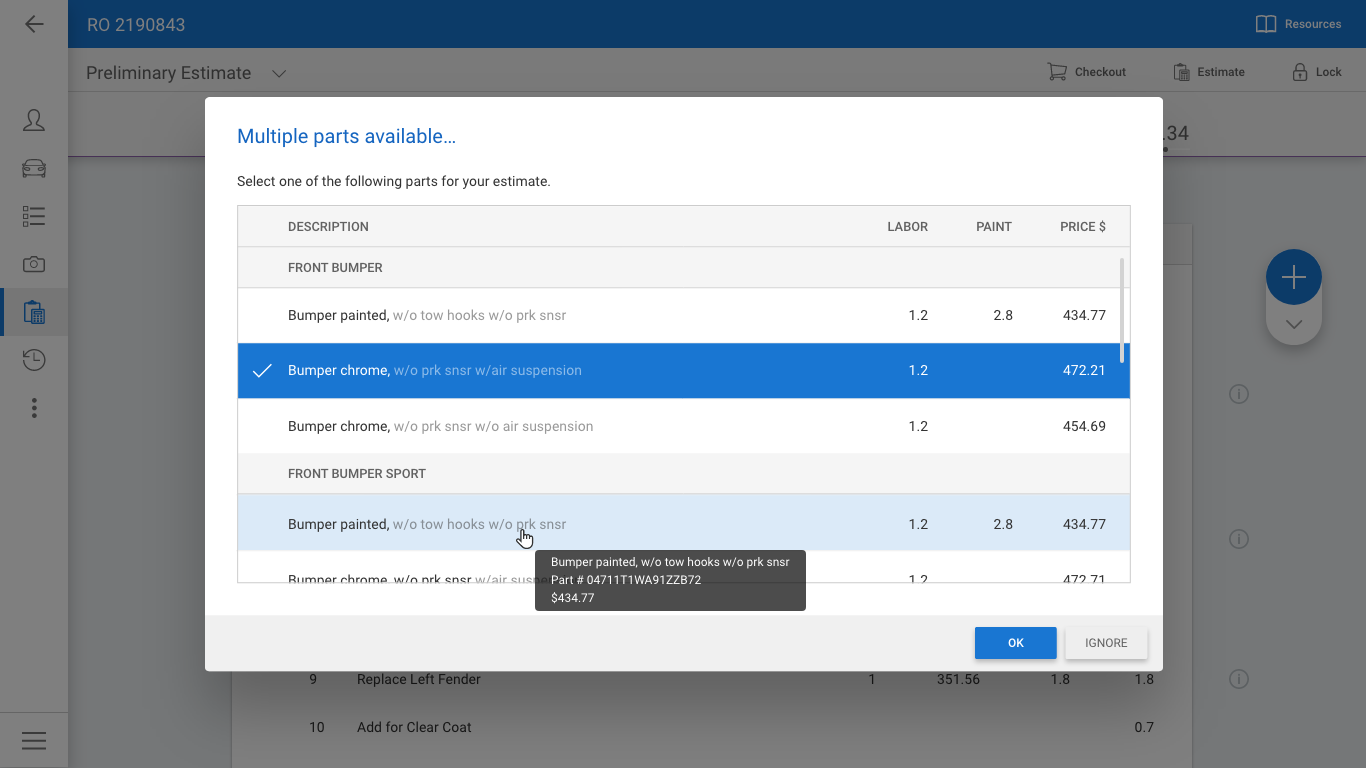
Task: Open the Checkout cart menu item
Action: 1086,72
